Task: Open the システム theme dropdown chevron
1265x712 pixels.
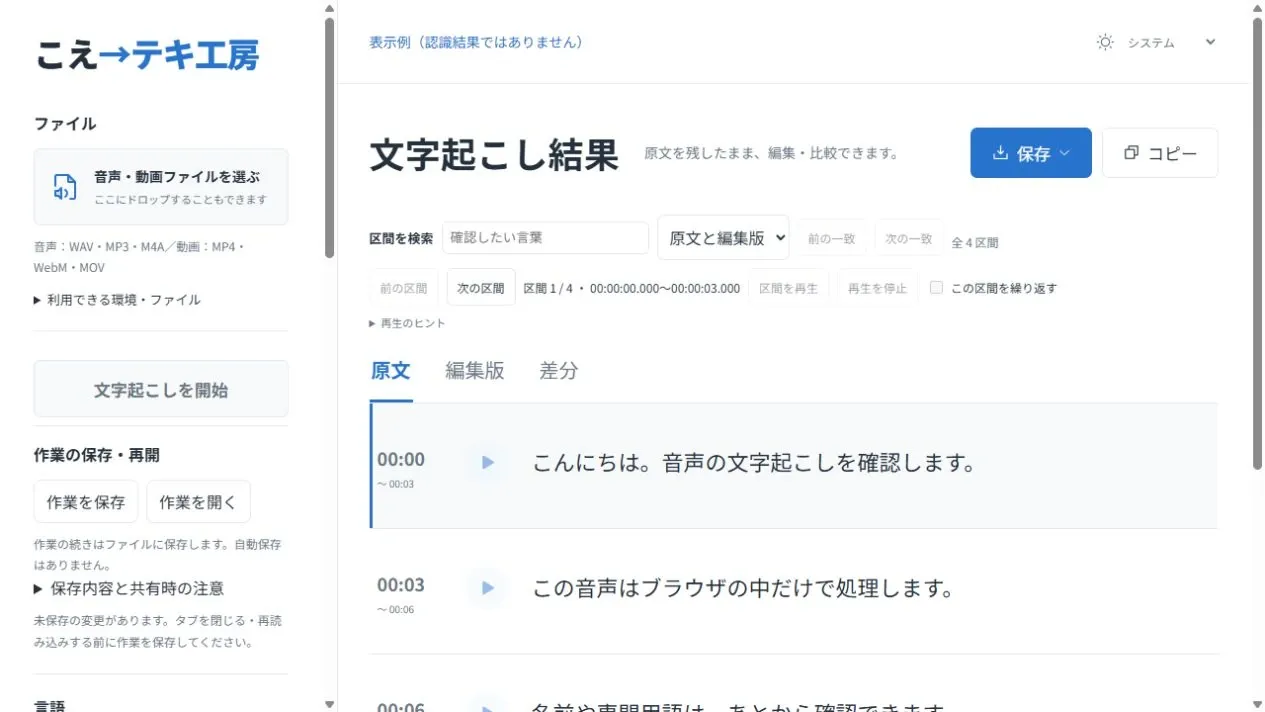Action: [1210, 42]
